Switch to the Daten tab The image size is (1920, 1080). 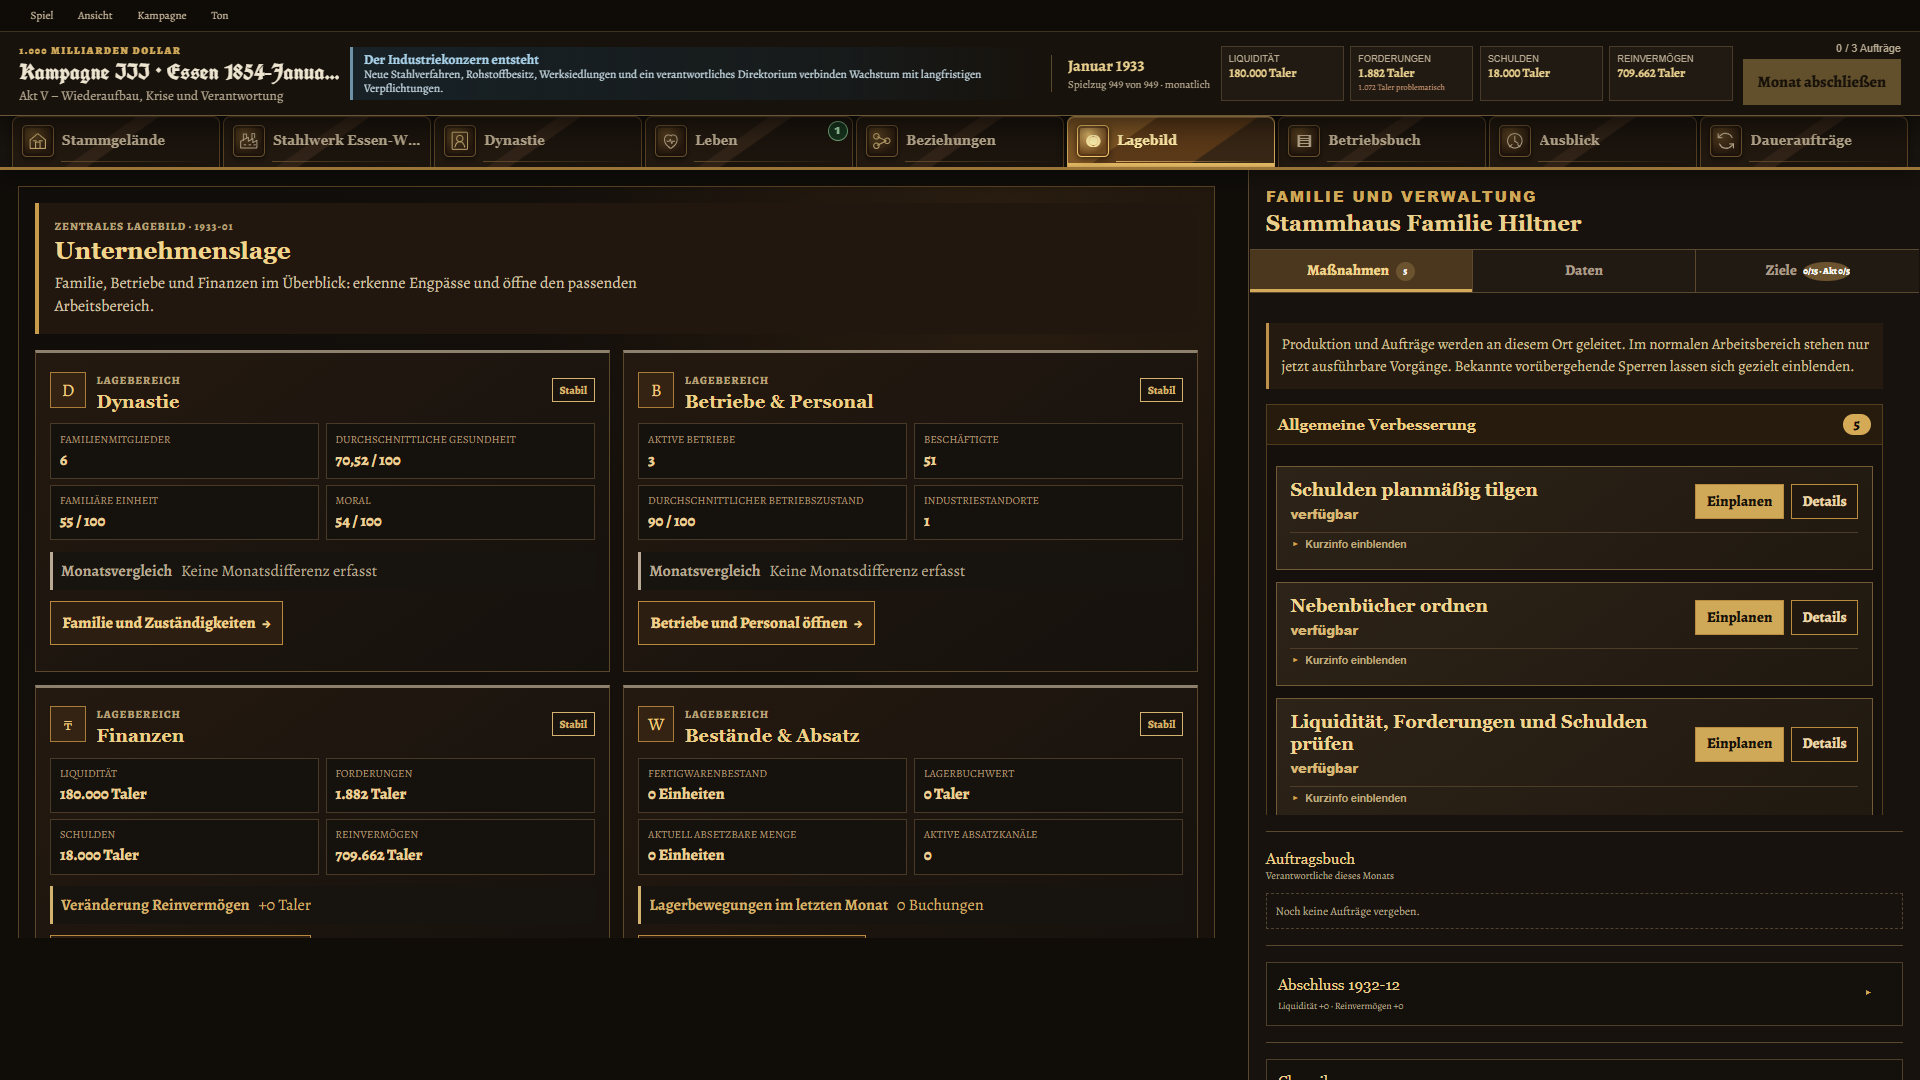[1584, 271]
